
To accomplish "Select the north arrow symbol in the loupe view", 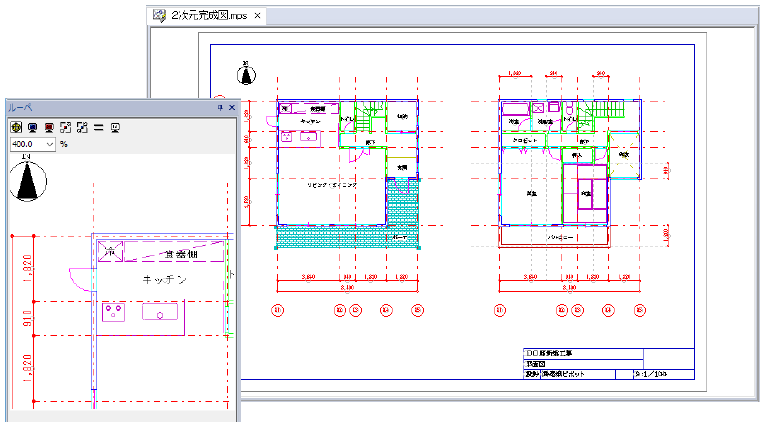I will [x=27, y=180].
